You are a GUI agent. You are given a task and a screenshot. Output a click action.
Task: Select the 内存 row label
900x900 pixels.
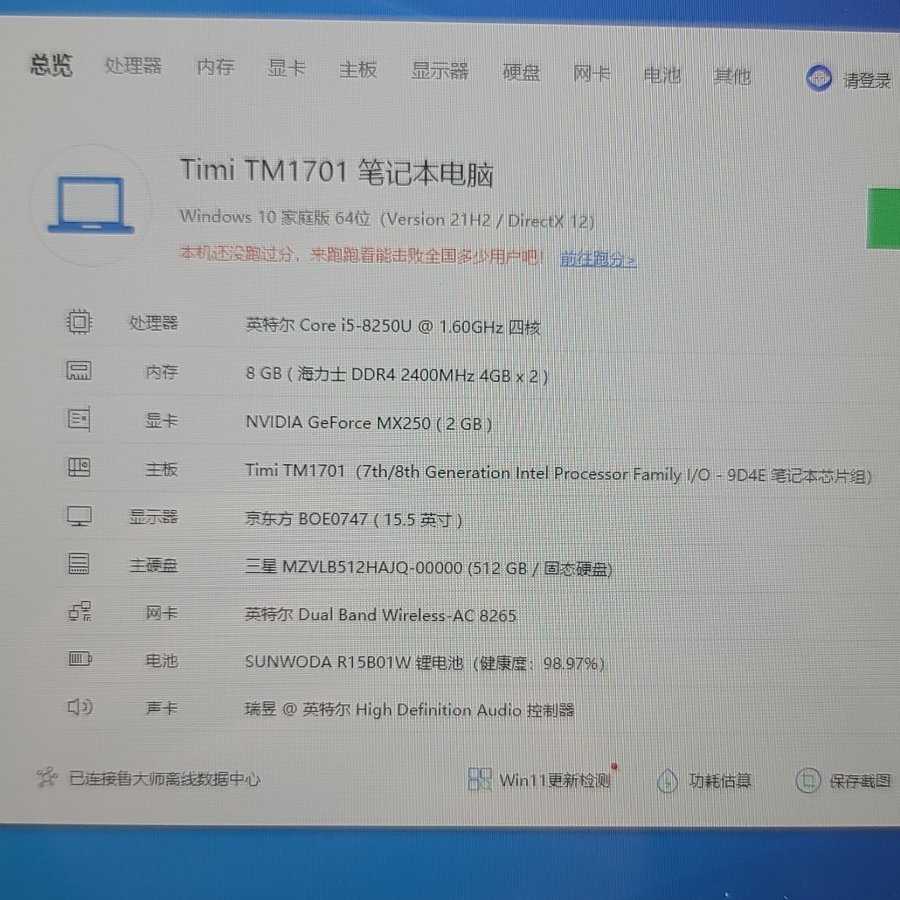click(x=161, y=372)
